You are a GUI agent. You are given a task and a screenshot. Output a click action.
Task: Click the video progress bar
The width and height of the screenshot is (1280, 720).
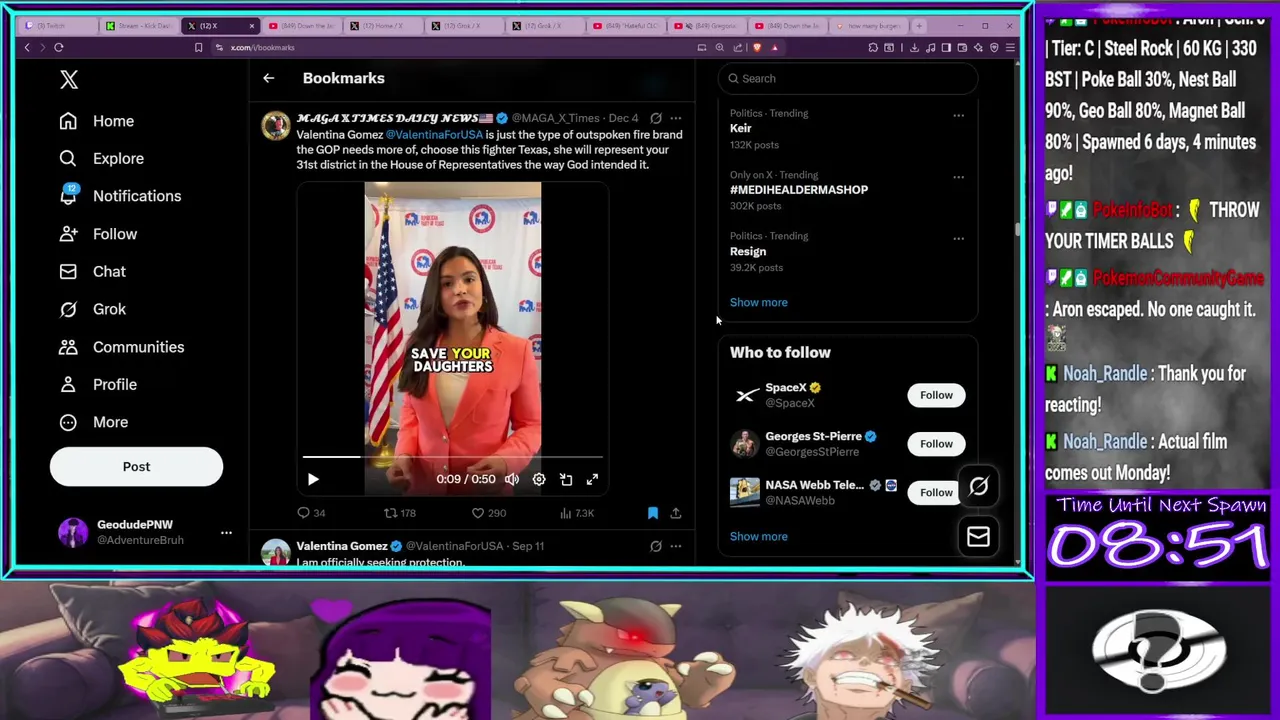[453, 457]
